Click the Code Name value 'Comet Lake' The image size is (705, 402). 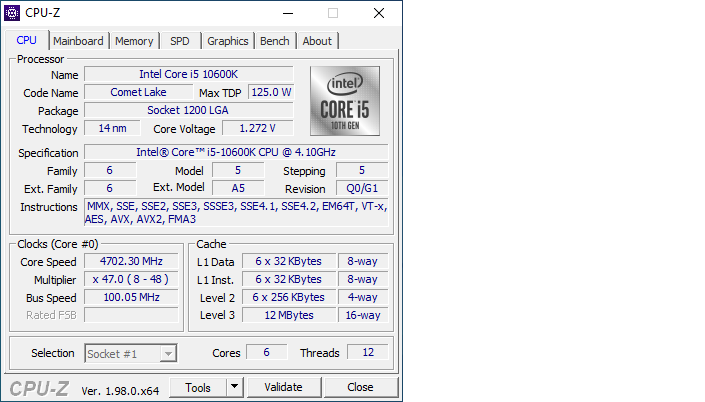138,92
